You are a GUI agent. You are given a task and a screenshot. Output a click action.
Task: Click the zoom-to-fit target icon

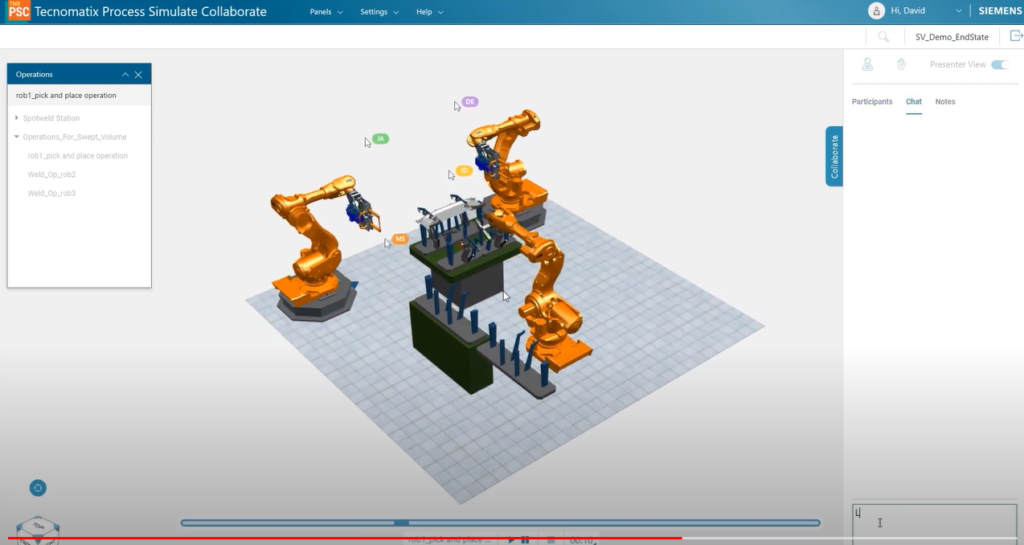(38, 488)
